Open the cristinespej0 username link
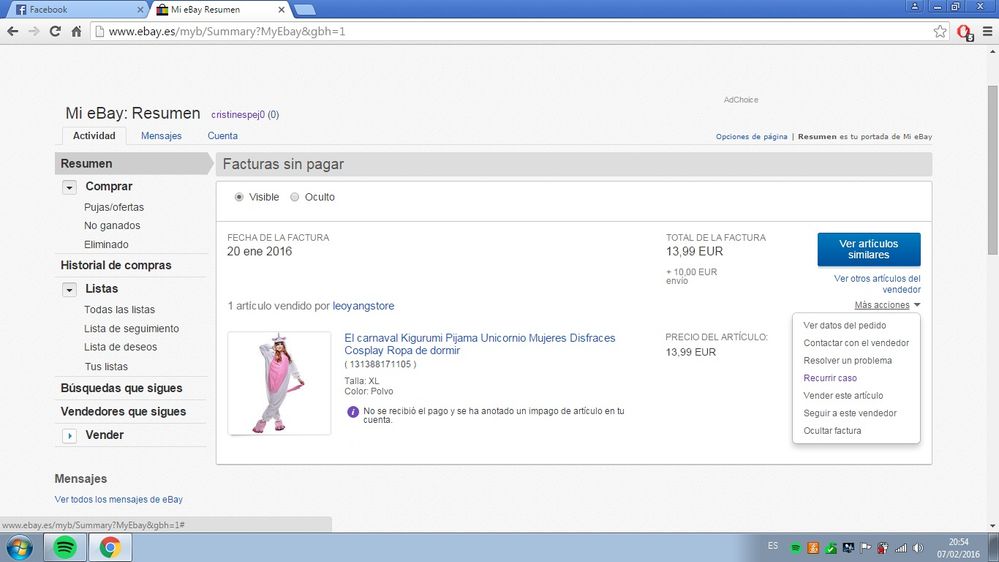Viewport: 999px width, 562px height. [238, 115]
